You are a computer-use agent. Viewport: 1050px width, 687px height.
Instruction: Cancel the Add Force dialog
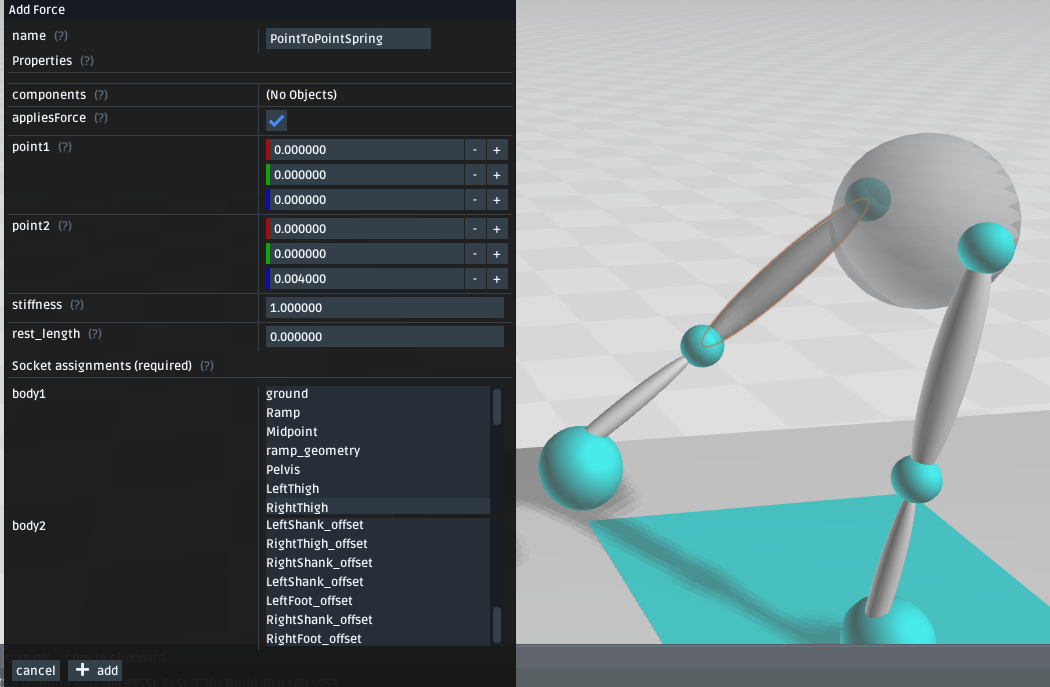(35, 670)
